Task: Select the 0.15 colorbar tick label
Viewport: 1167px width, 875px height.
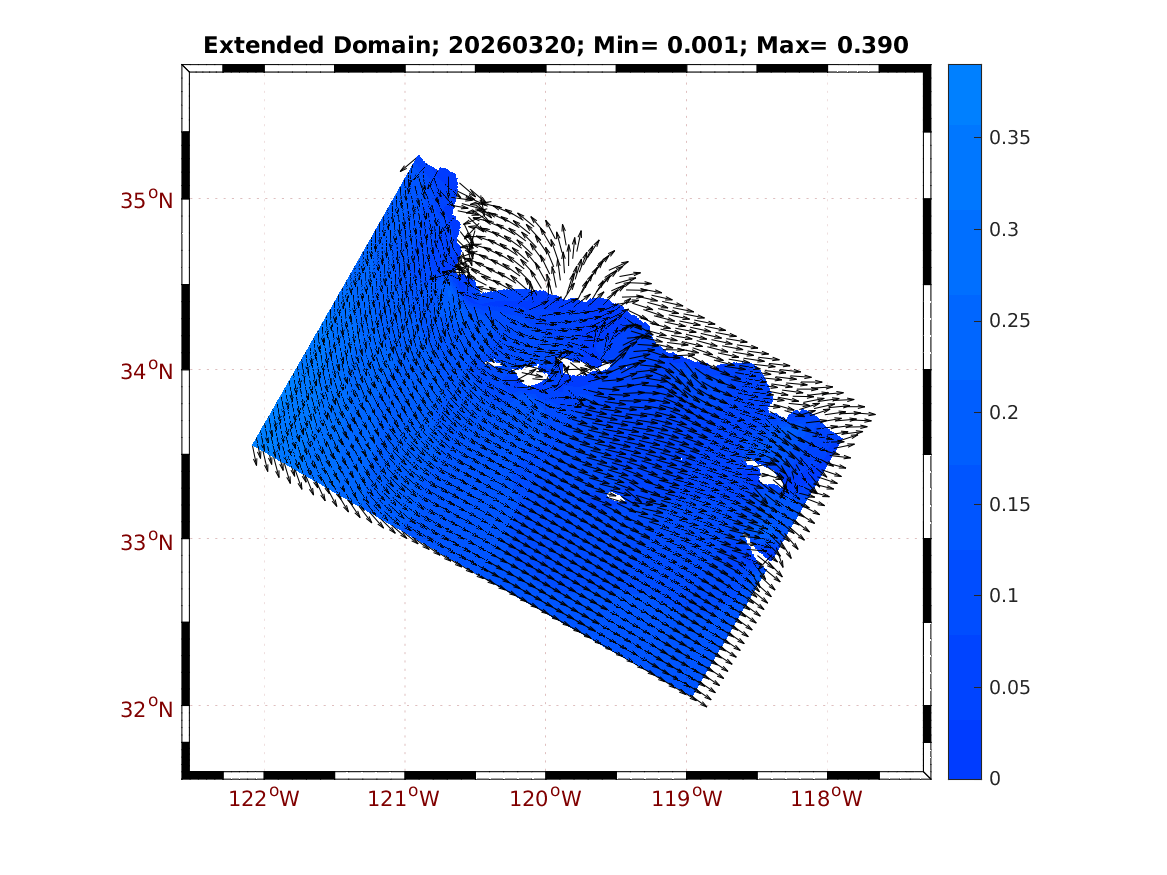Action: pyautogui.click(x=1009, y=504)
